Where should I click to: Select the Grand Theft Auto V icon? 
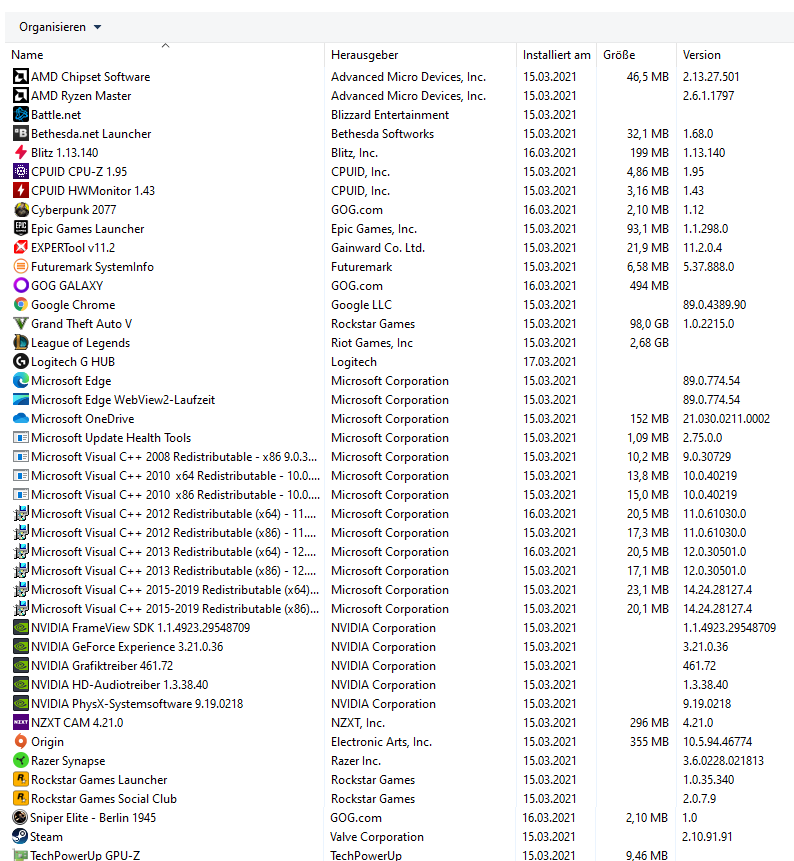21,323
